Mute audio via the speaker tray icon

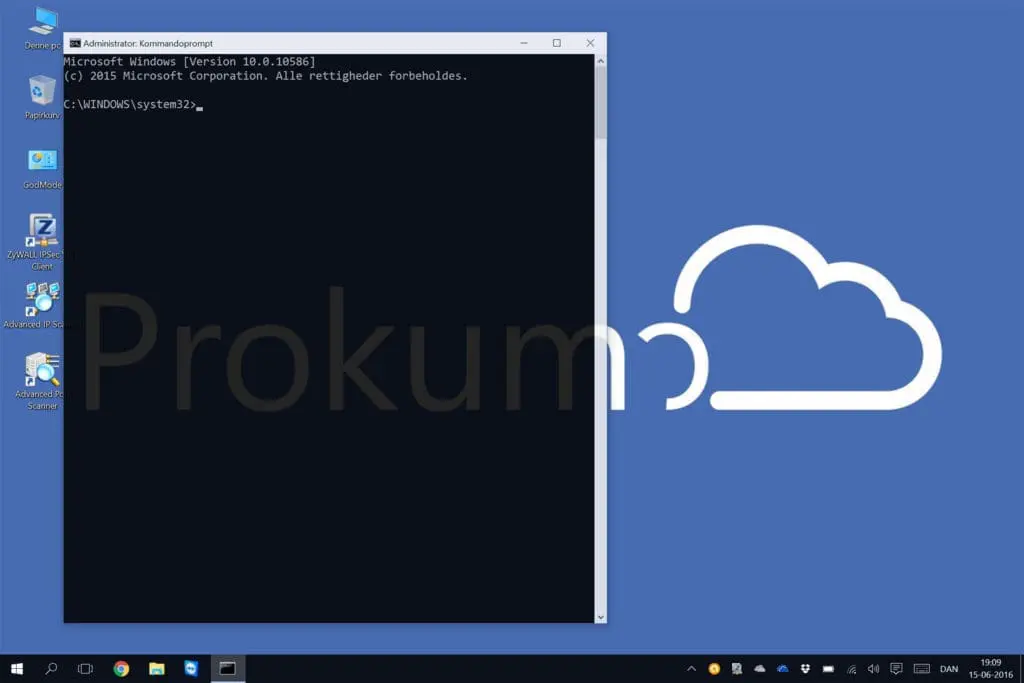pos(873,668)
